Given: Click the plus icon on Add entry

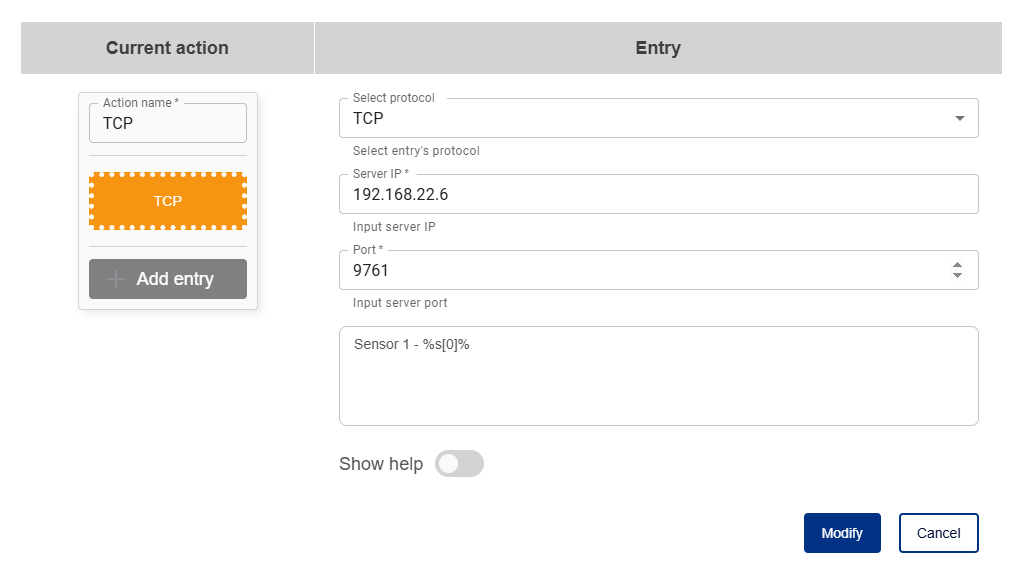Looking at the screenshot, I should (x=116, y=279).
